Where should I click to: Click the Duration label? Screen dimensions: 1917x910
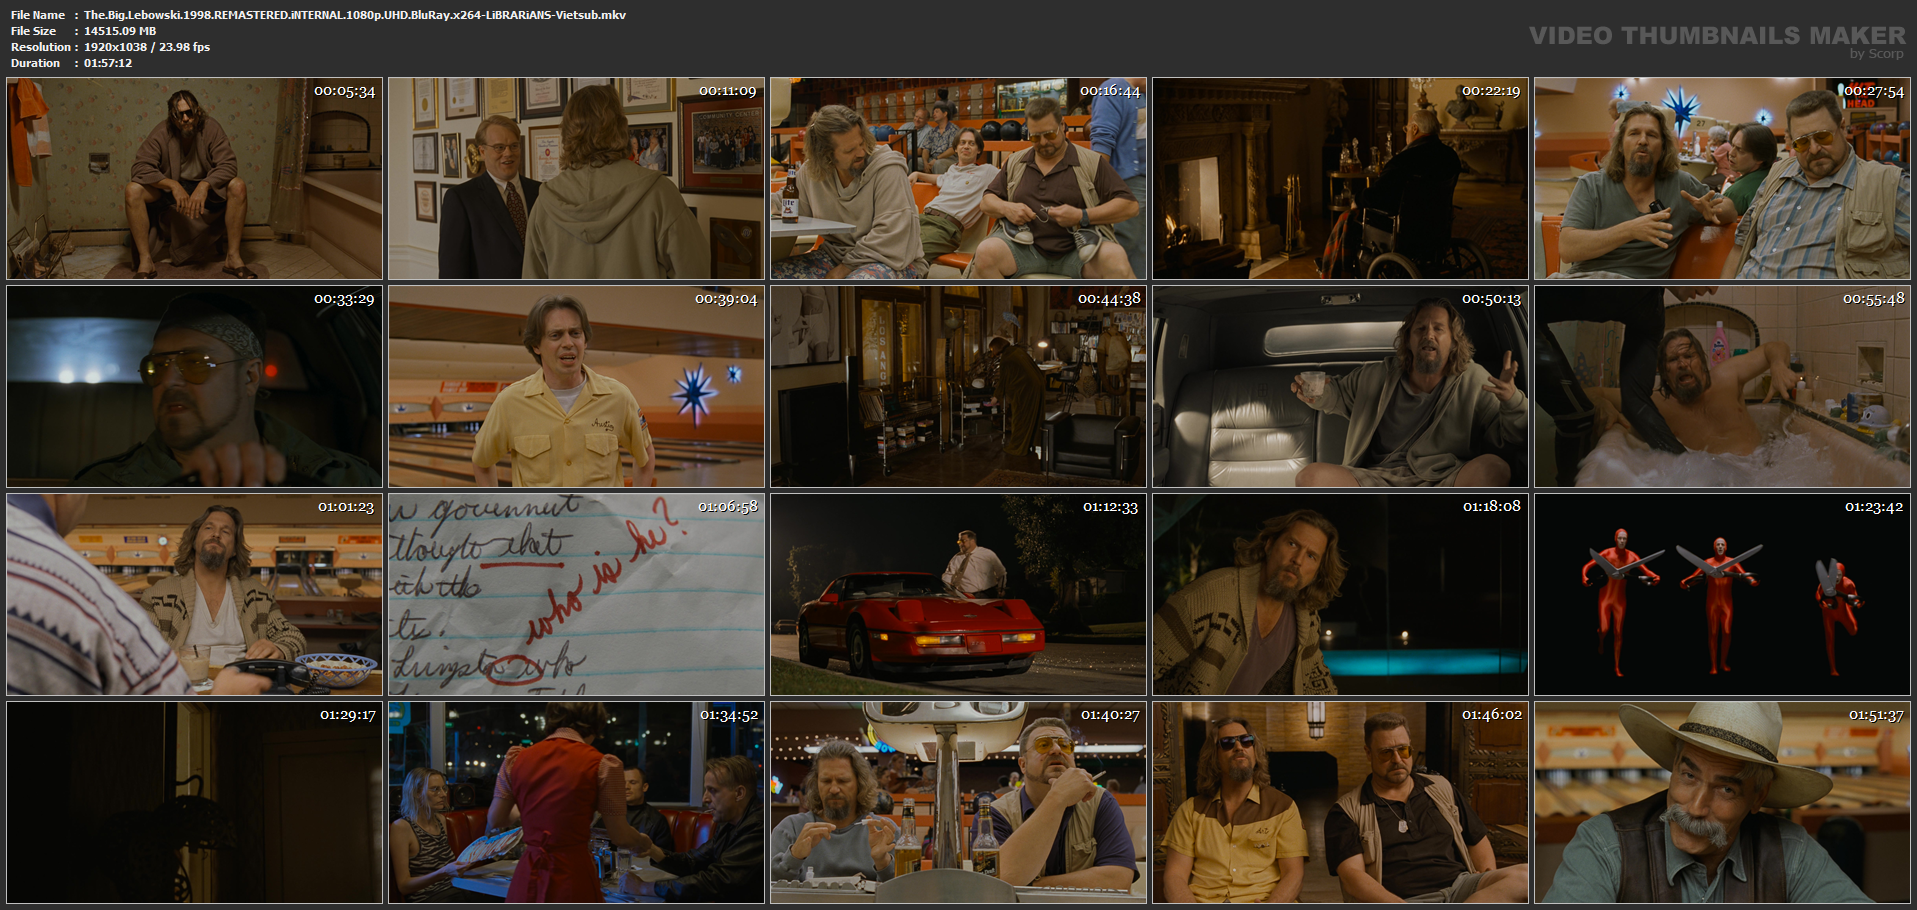point(36,63)
